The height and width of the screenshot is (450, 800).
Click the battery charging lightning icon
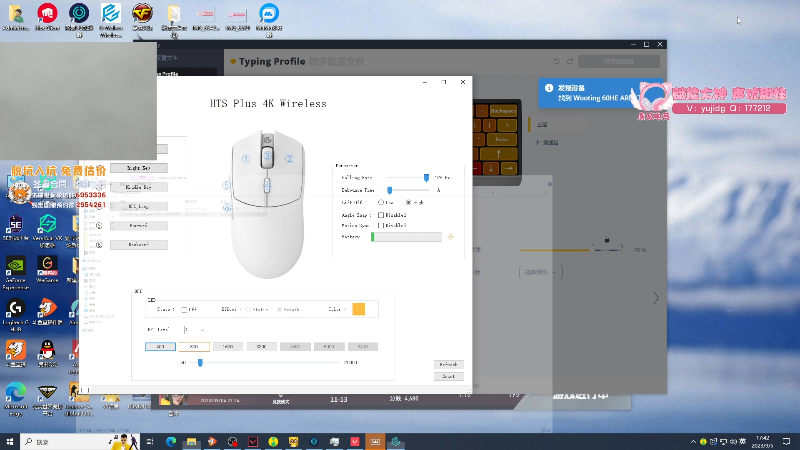click(x=451, y=237)
